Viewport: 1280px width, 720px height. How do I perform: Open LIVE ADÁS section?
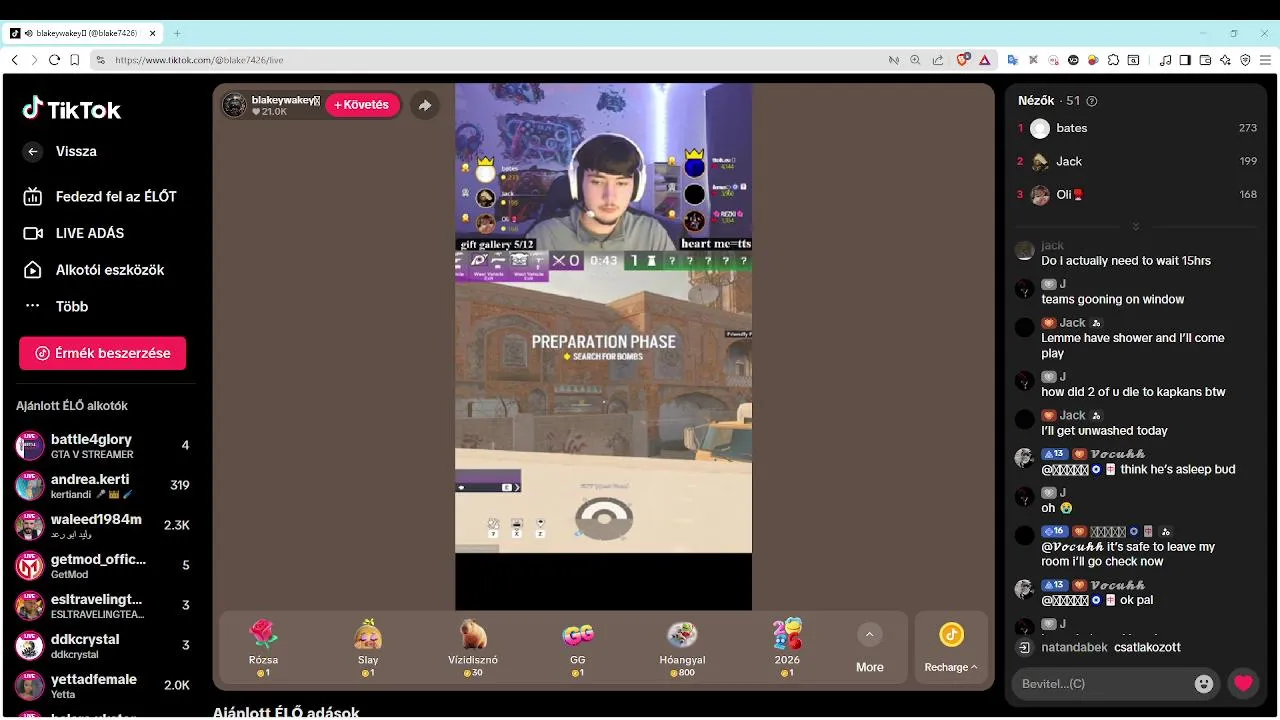point(75,233)
